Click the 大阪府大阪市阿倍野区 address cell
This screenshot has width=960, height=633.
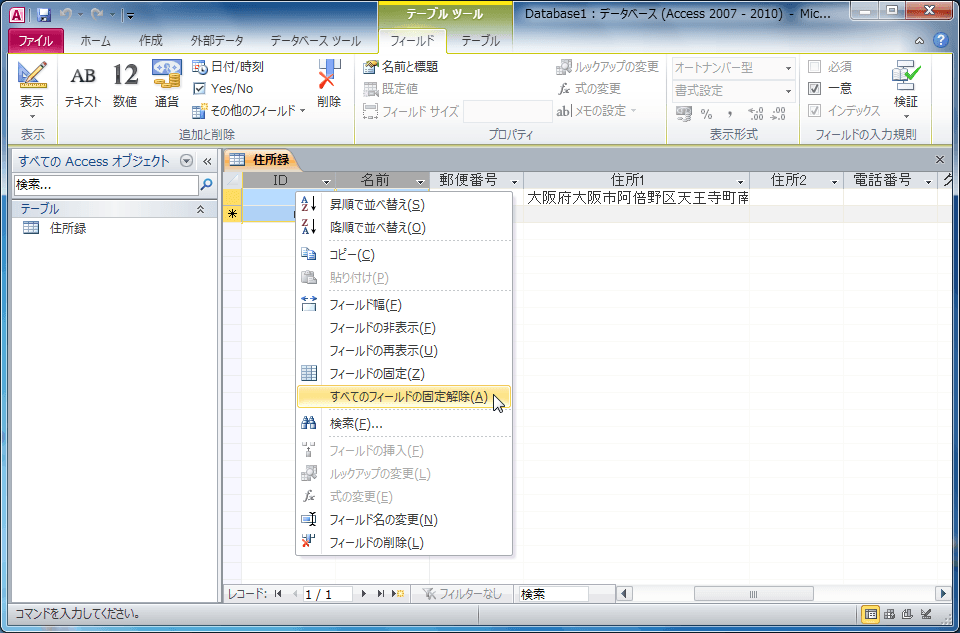point(637,198)
